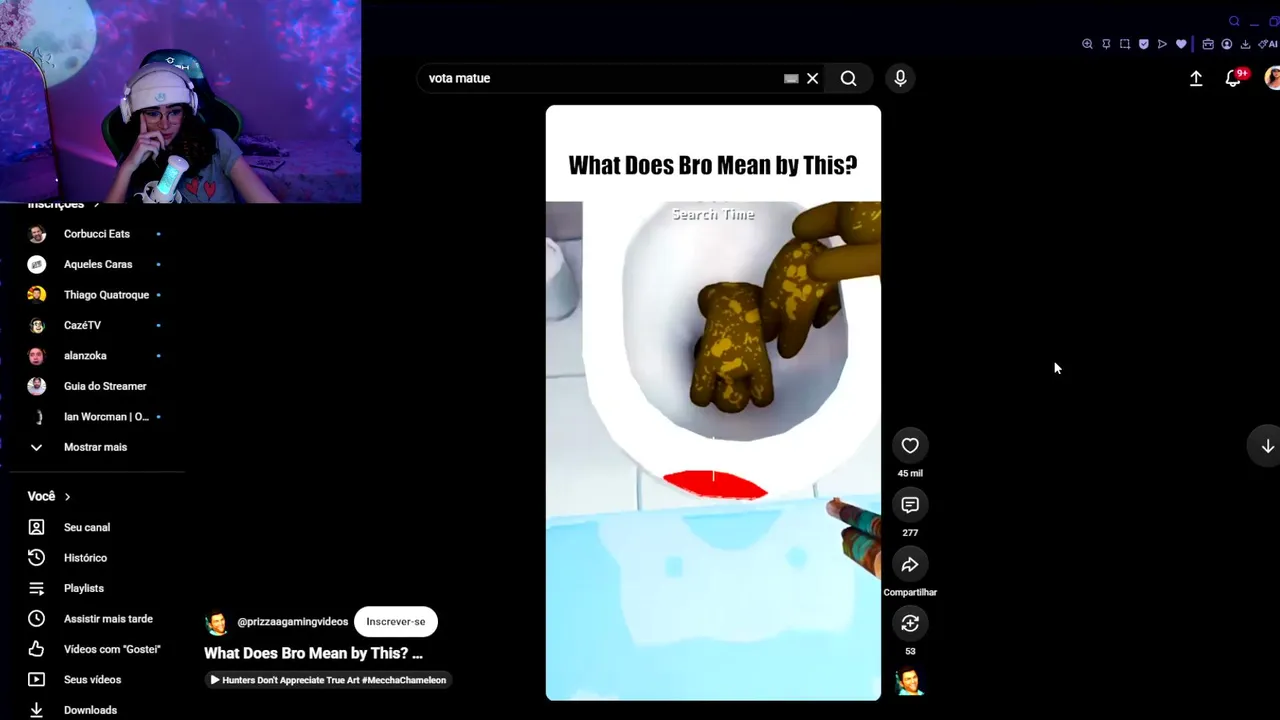The height and width of the screenshot is (720, 1280).
Task: Open the upload/create button in YouTube header
Action: 1196,78
